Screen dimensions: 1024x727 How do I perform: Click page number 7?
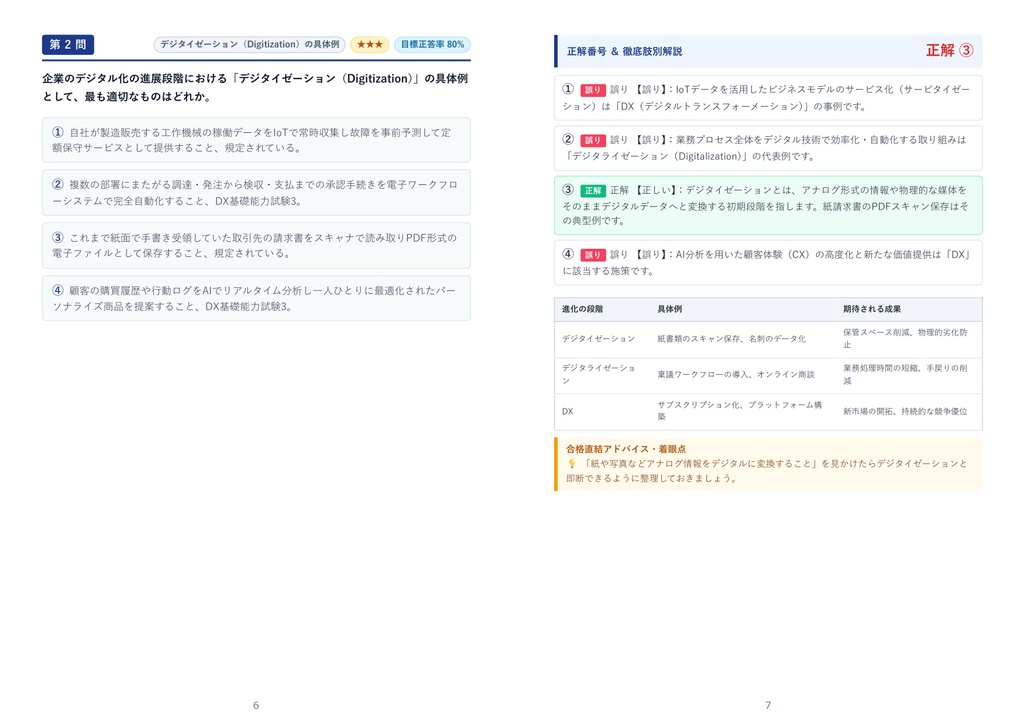pyautogui.click(x=768, y=705)
